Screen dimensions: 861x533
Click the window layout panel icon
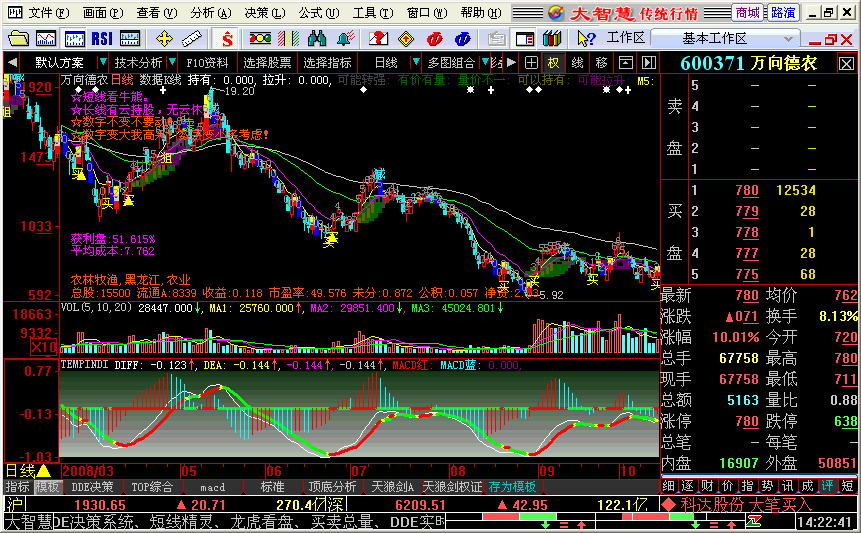point(525,38)
